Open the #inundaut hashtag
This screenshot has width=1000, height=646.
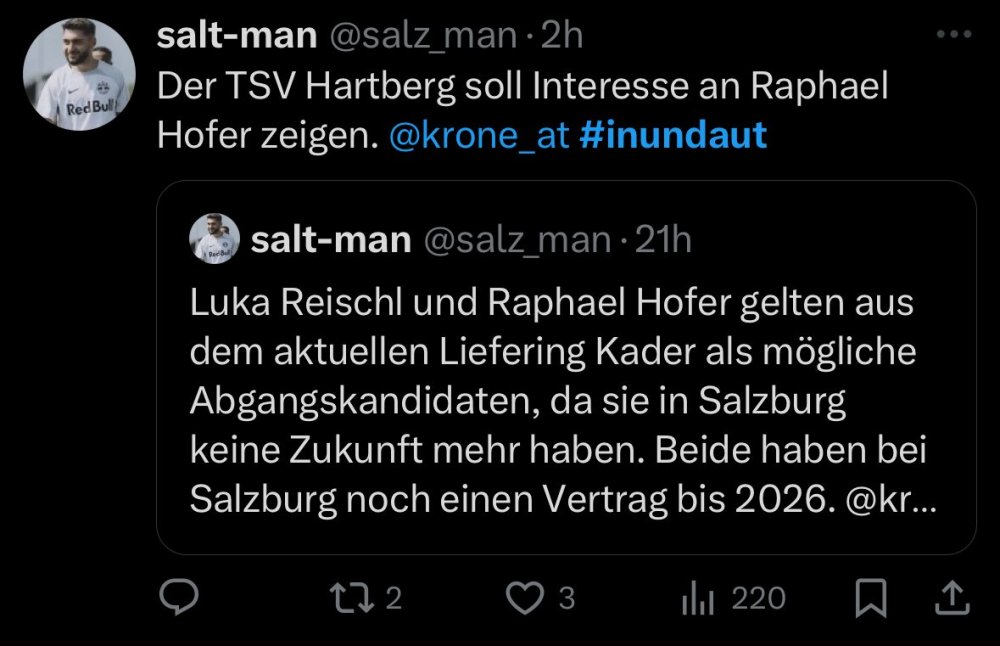[x=673, y=134]
